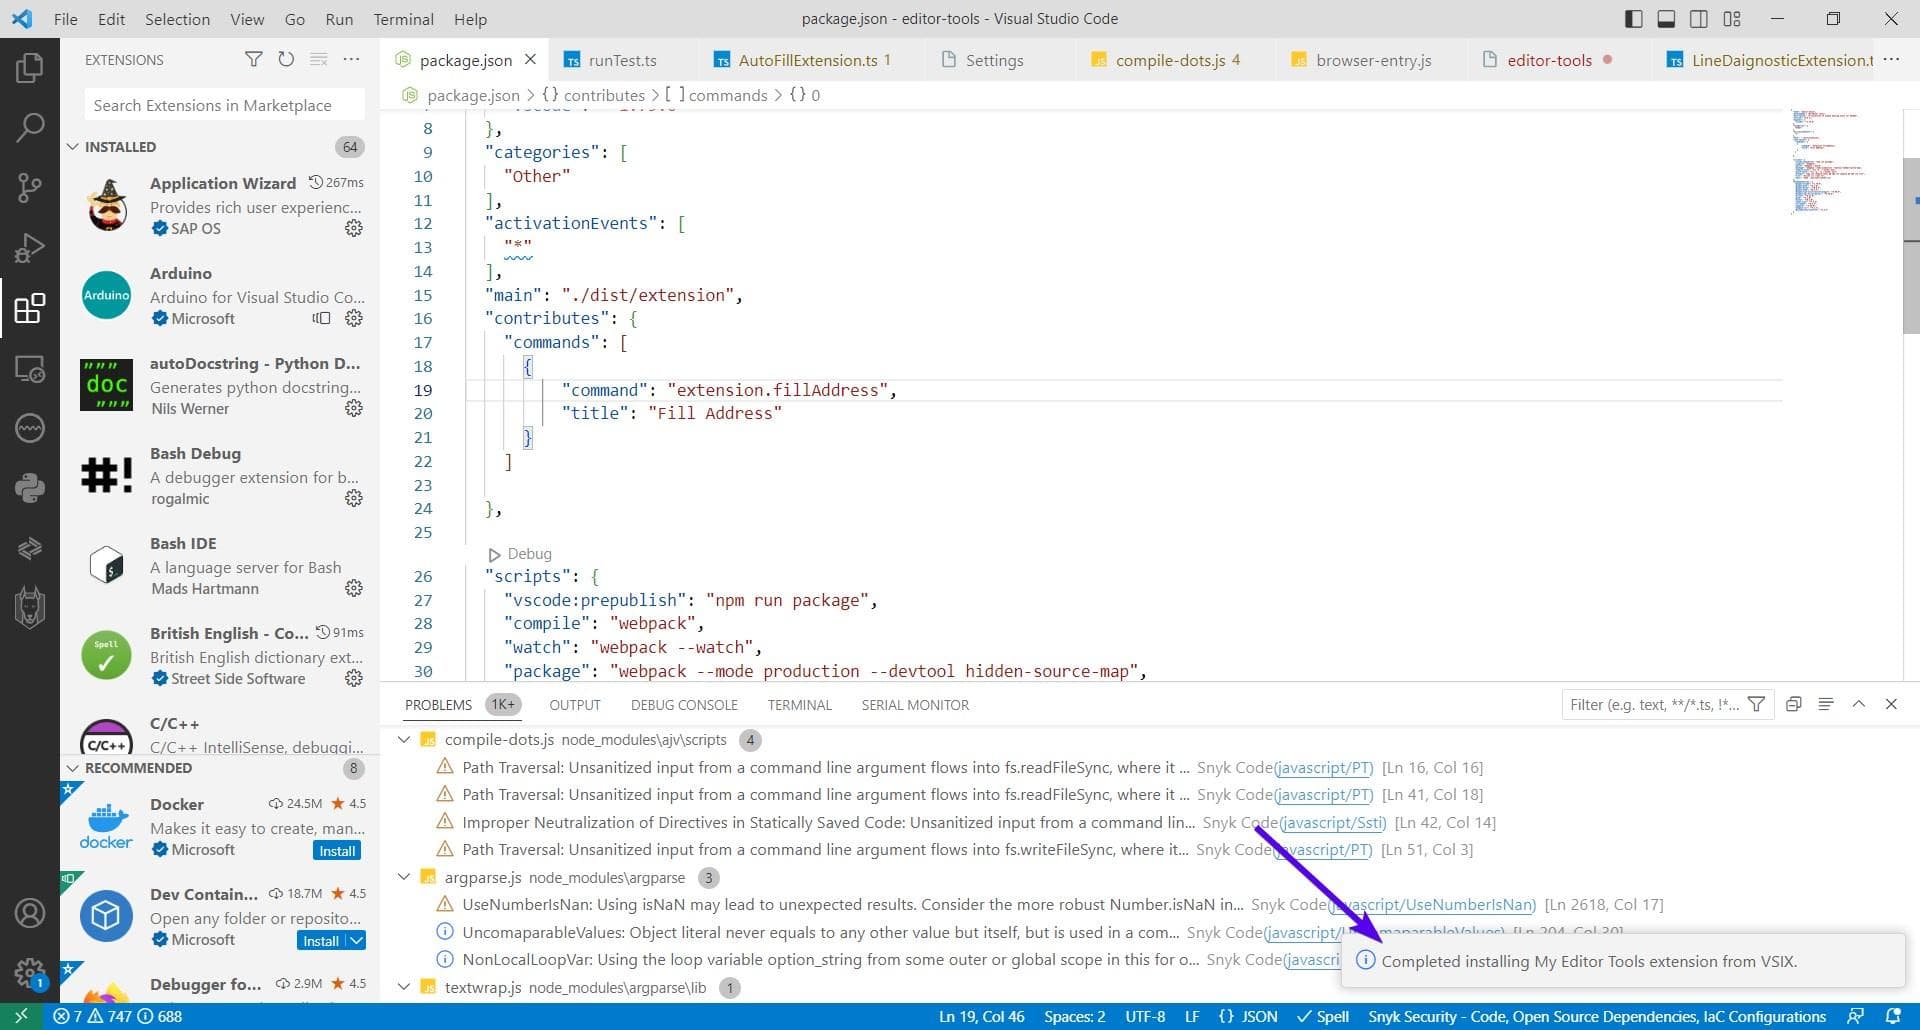Collapse compile-dots.js problems group
The image size is (1920, 1030).
404,740
